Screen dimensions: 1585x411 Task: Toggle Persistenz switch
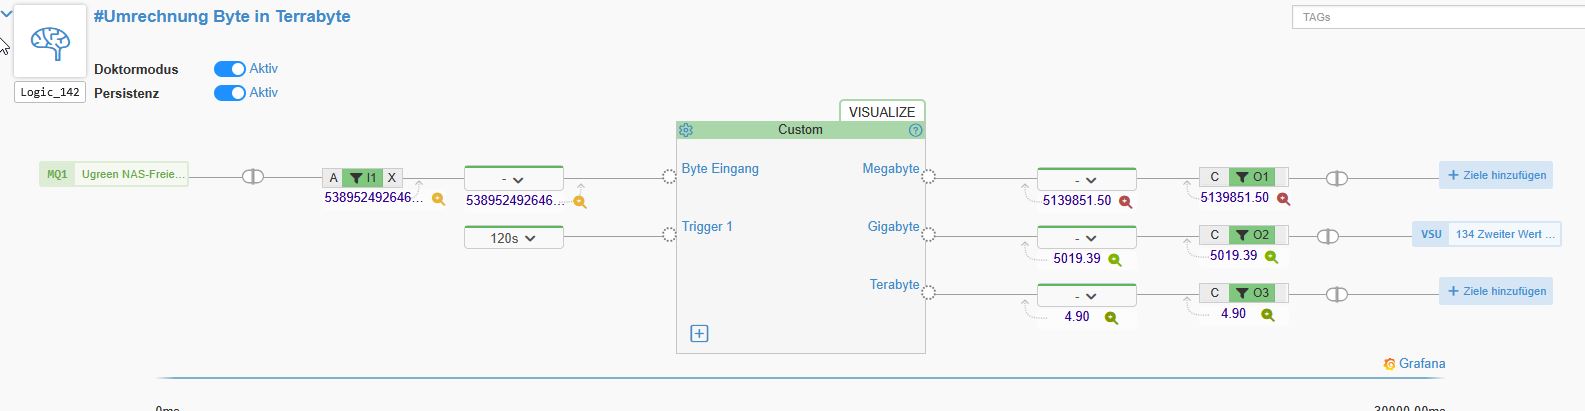[230, 93]
